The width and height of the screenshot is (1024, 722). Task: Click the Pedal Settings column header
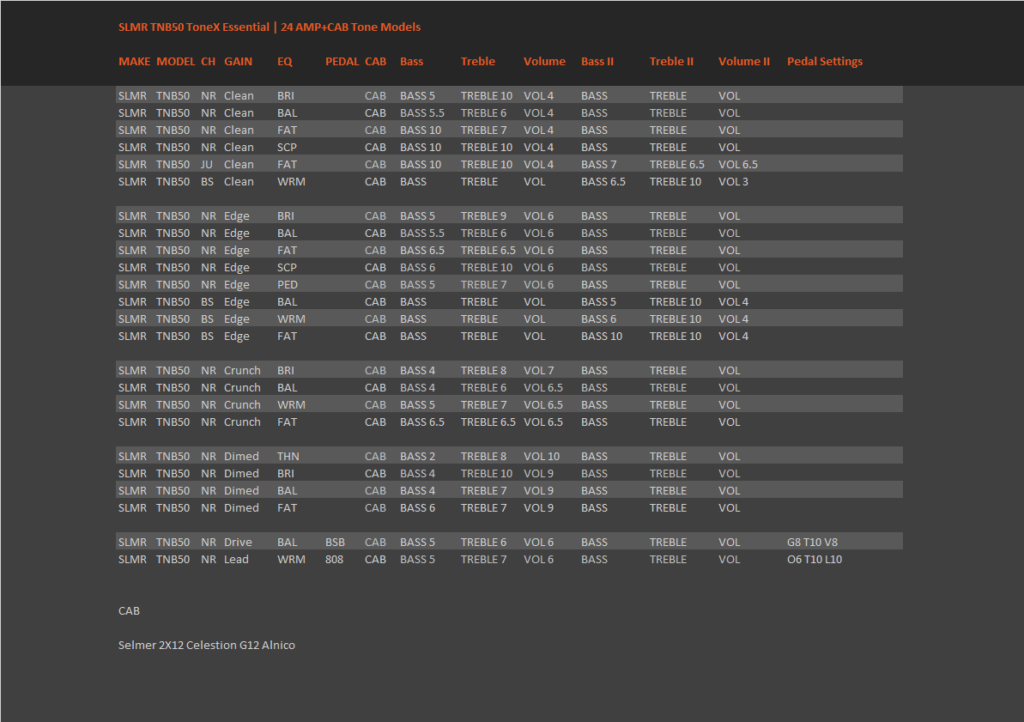pos(825,61)
